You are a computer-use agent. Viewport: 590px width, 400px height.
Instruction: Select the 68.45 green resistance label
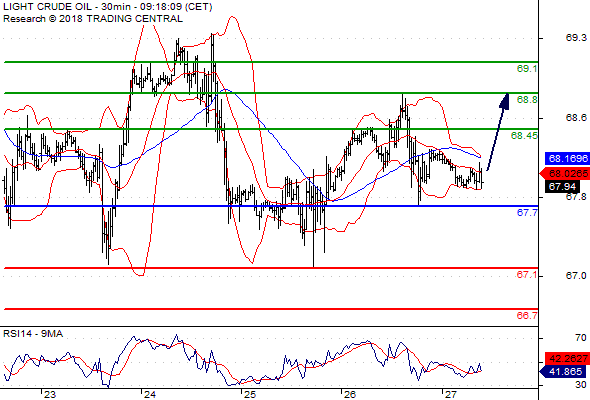524,135
